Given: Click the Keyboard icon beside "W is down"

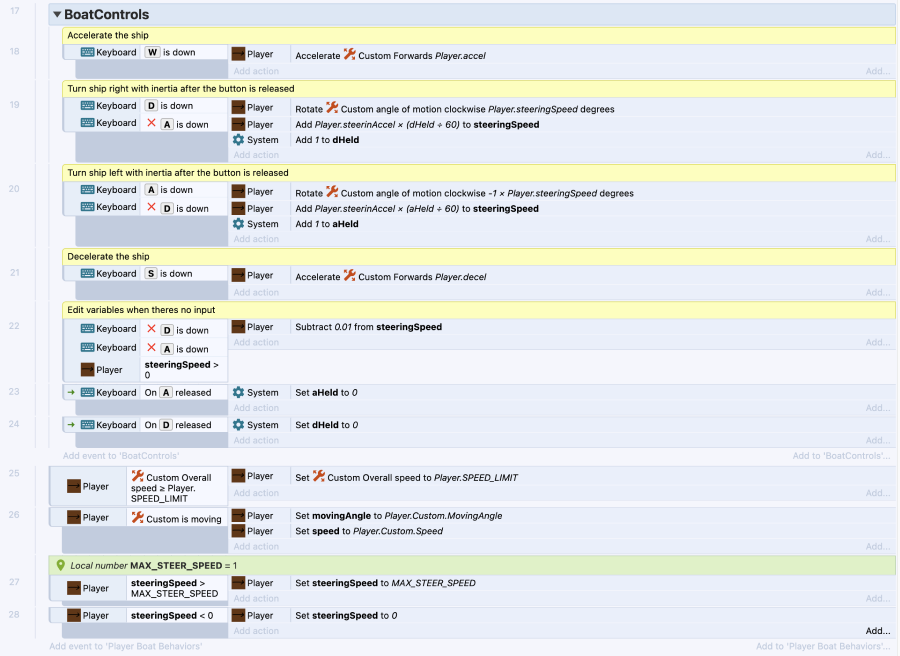Looking at the screenshot, I should (x=88, y=53).
